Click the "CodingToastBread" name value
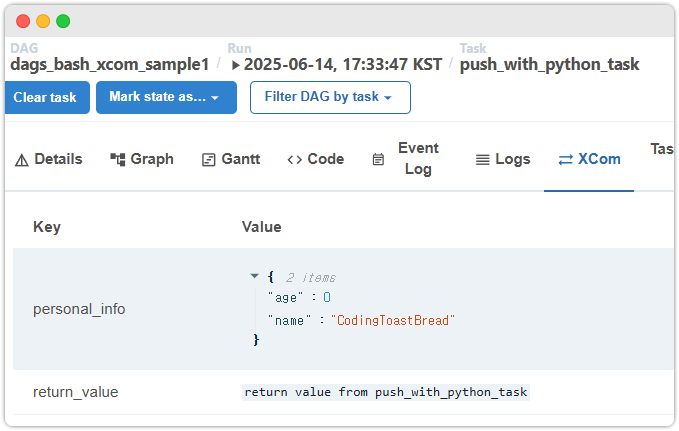This screenshot has height=431, width=679. 392,320
